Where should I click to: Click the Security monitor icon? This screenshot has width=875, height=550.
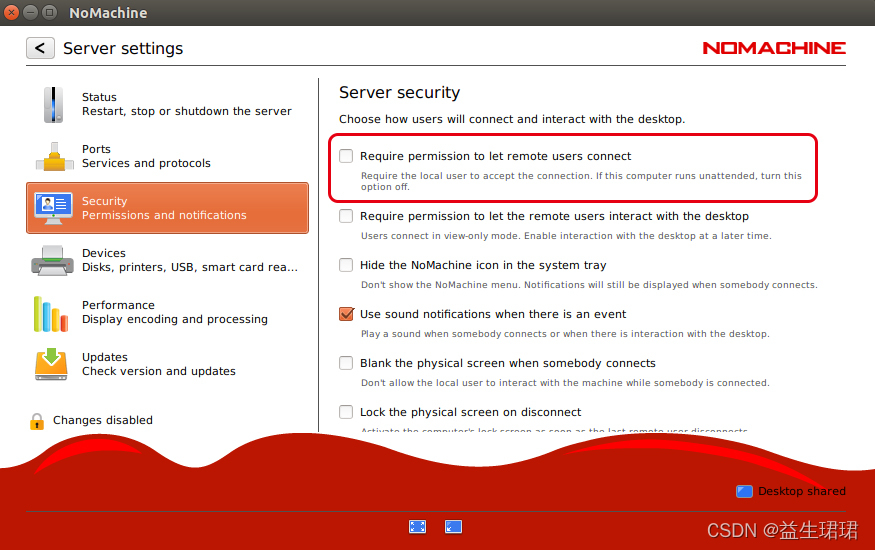pyautogui.click(x=54, y=208)
